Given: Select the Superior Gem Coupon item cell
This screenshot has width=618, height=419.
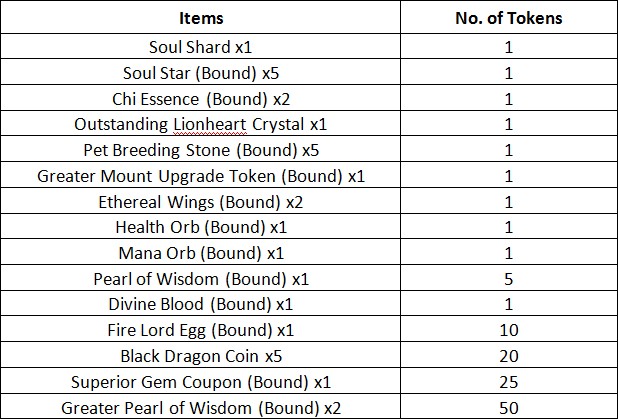Looking at the screenshot, I should [201, 382].
